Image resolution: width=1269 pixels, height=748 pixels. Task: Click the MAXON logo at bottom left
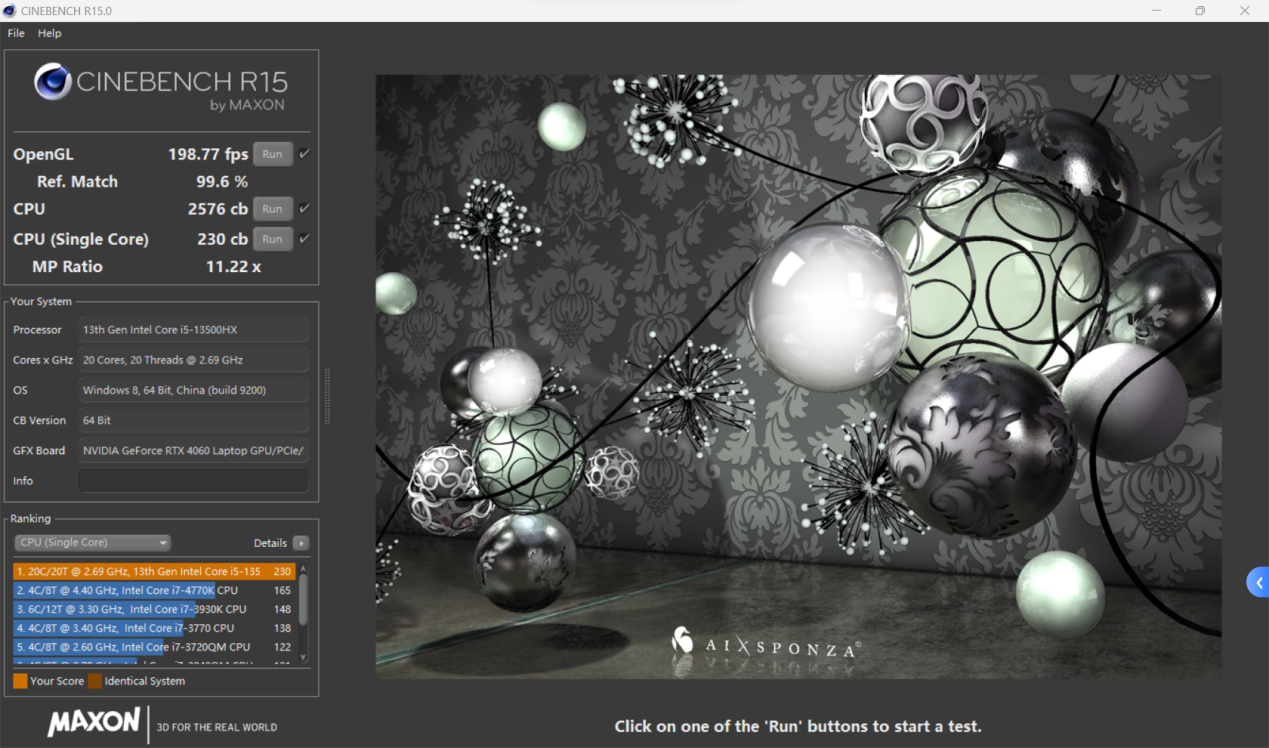coord(95,722)
